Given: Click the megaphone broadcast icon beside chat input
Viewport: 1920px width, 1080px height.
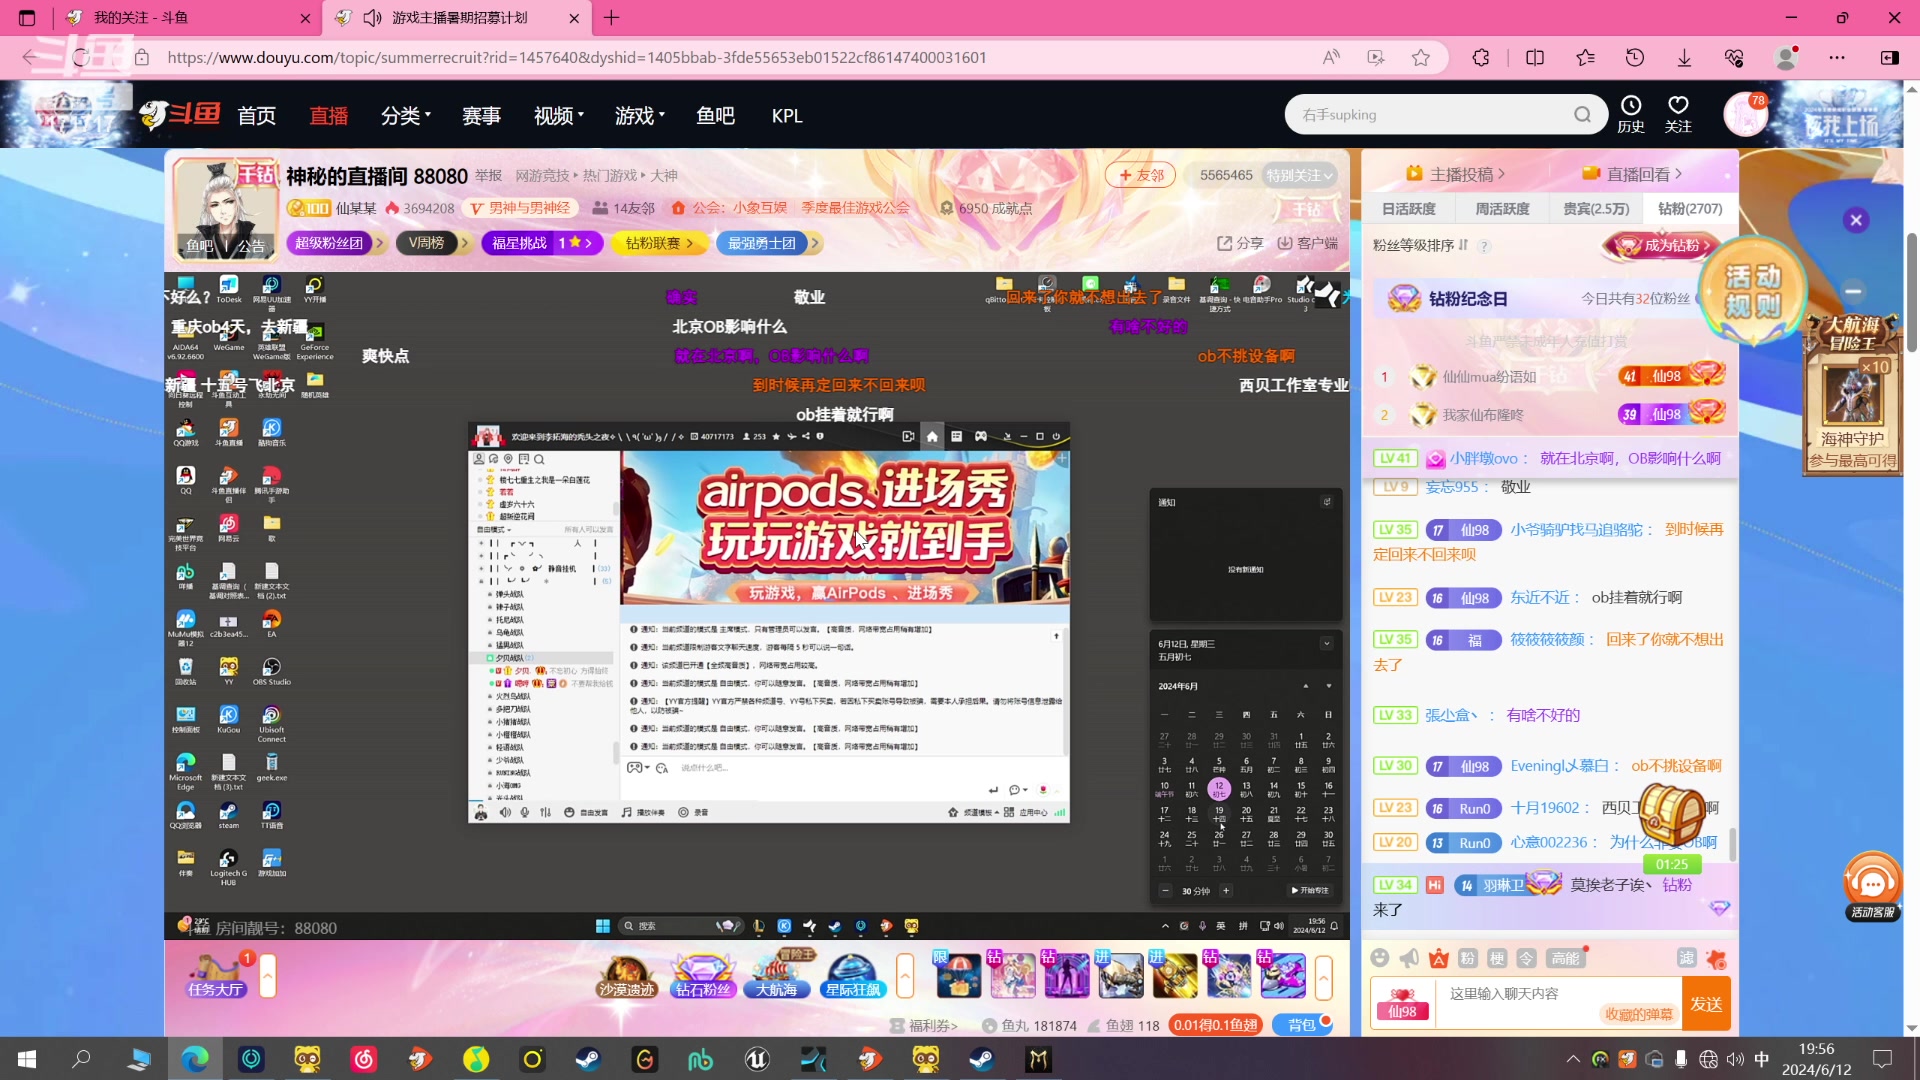Looking at the screenshot, I should (1409, 957).
